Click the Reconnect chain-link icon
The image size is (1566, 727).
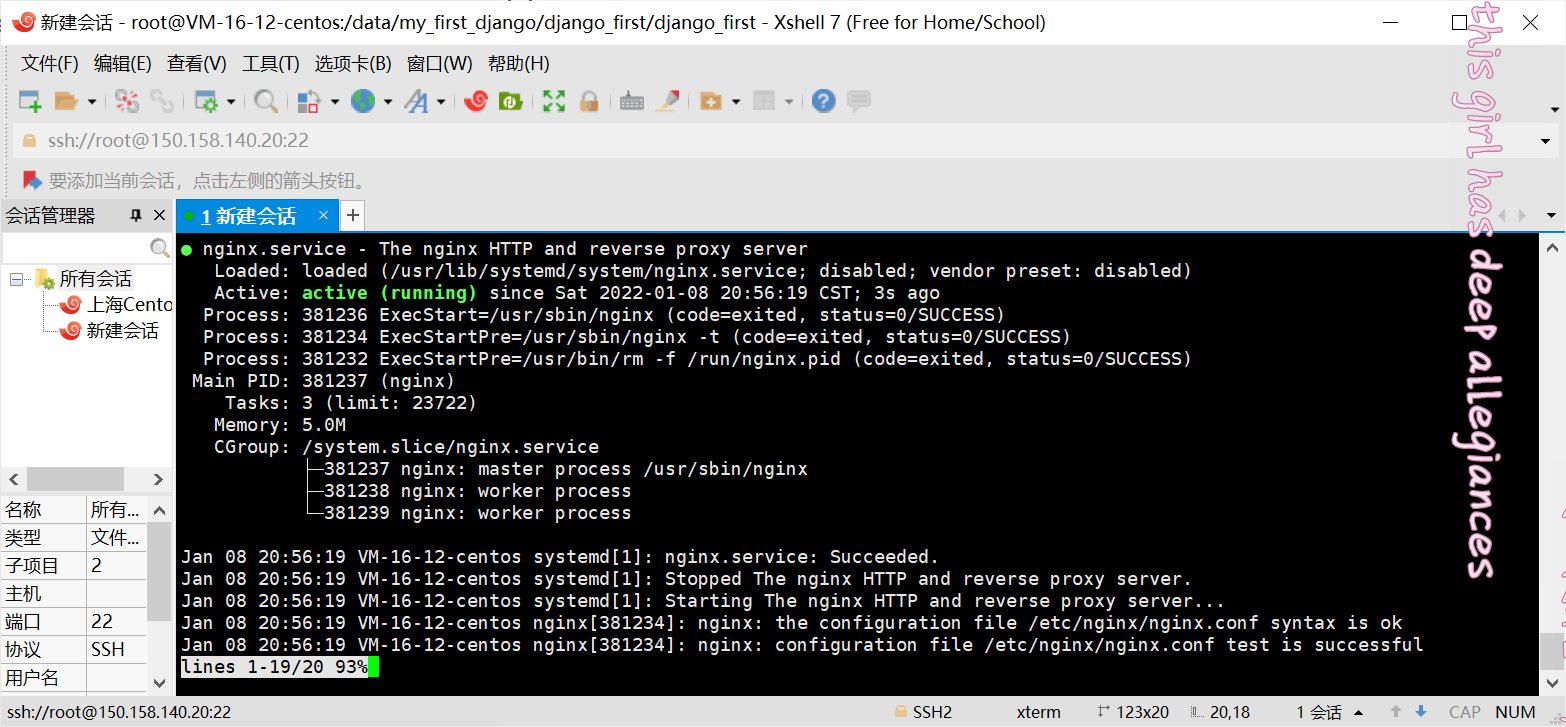[162, 101]
